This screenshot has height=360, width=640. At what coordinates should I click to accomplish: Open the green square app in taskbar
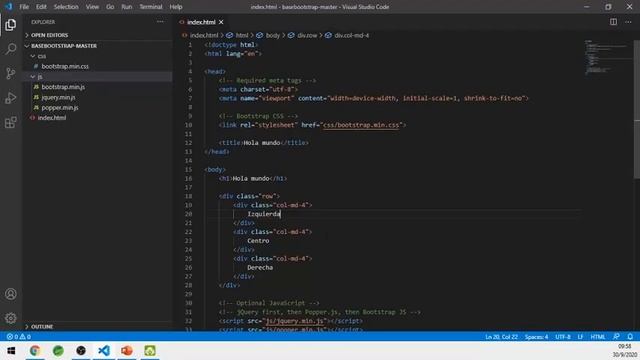tap(150, 351)
